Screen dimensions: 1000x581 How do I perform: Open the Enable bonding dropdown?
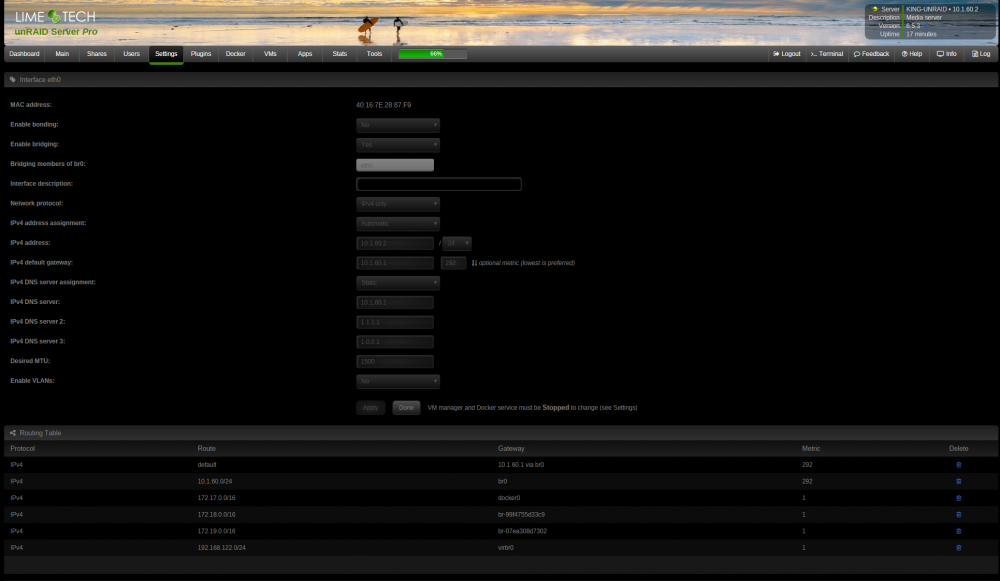pyautogui.click(x=398, y=125)
